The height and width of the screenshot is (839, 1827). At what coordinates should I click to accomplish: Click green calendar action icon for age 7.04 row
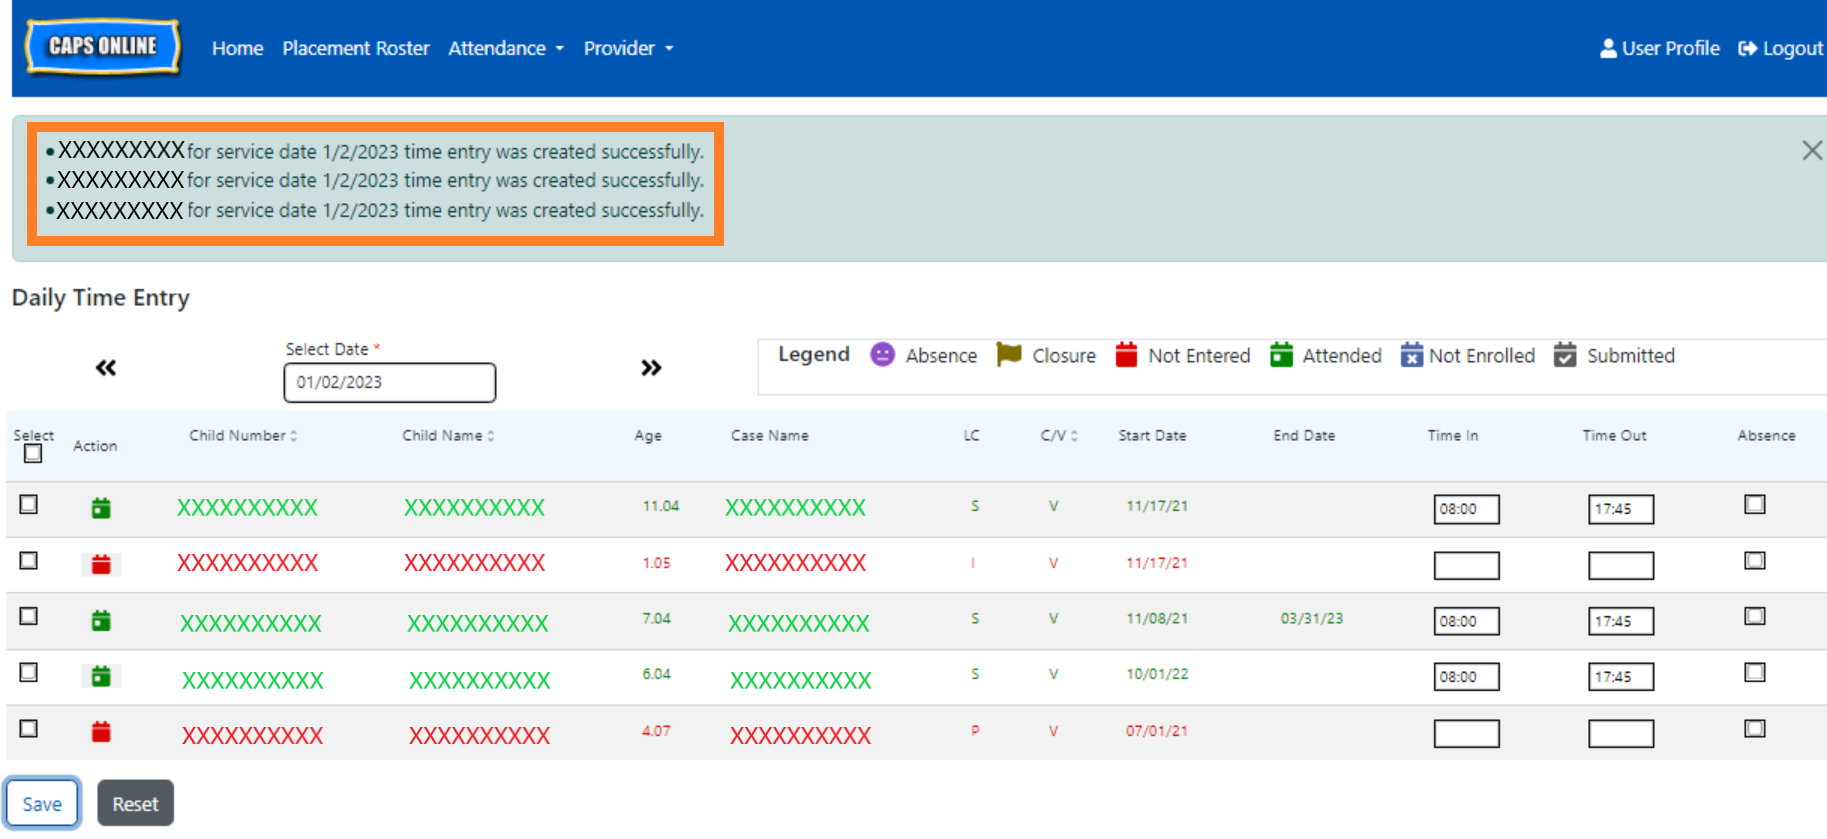click(101, 621)
